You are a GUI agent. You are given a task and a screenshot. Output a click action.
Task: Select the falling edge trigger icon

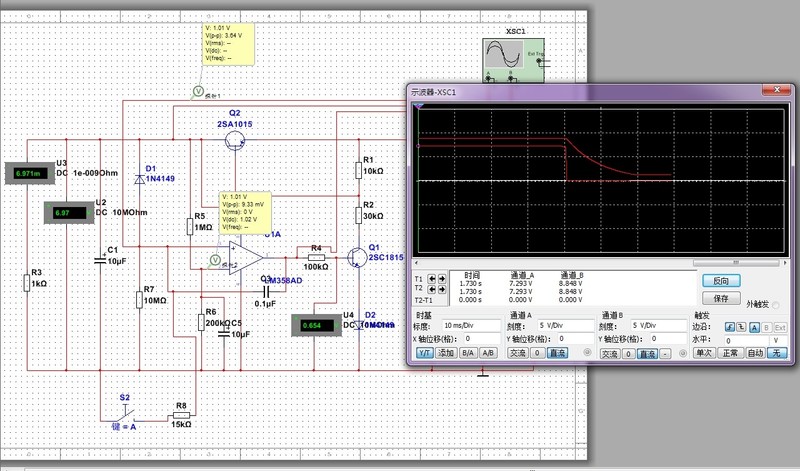point(743,326)
